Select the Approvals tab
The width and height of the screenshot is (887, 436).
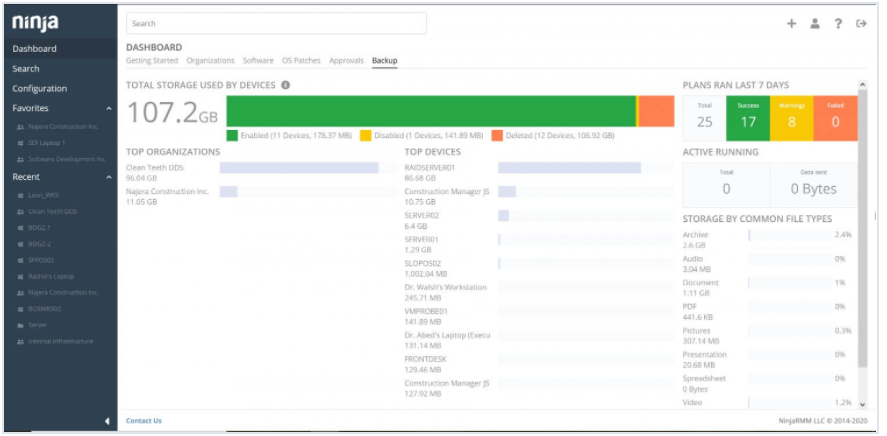[x=346, y=61]
